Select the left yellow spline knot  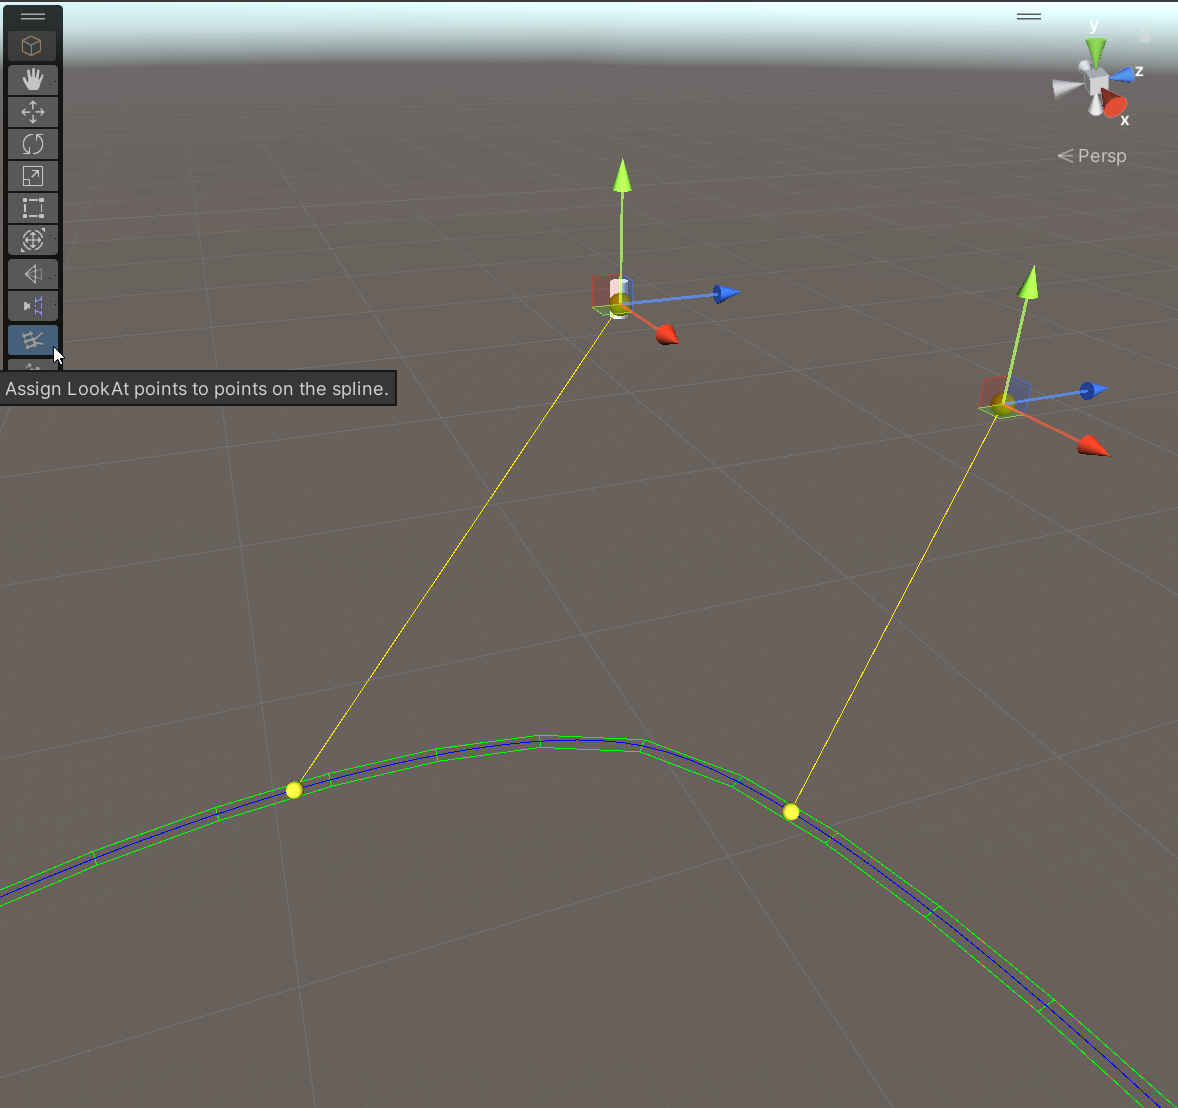pos(294,790)
